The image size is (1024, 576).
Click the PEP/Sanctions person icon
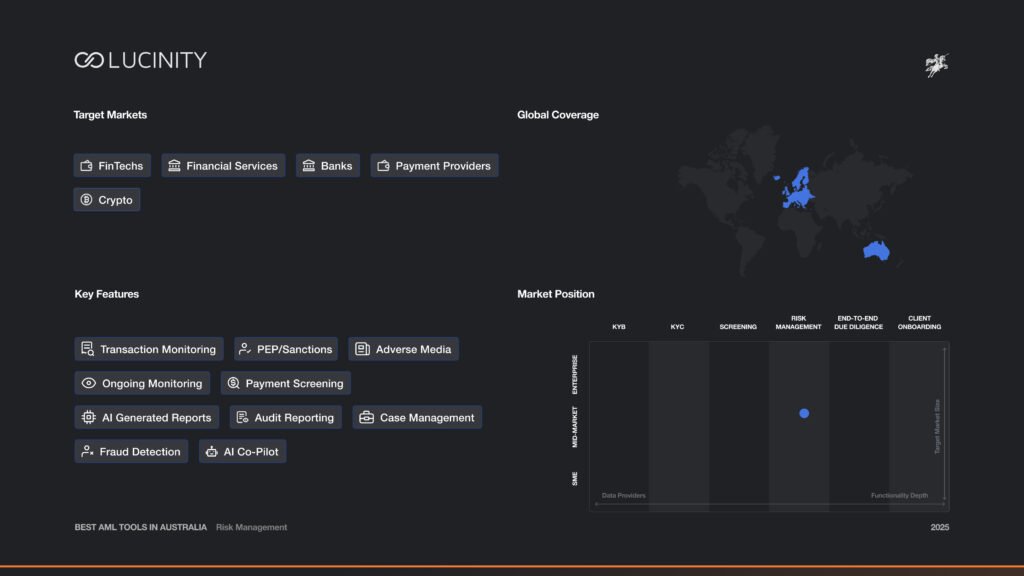click(x=245, y=349)
